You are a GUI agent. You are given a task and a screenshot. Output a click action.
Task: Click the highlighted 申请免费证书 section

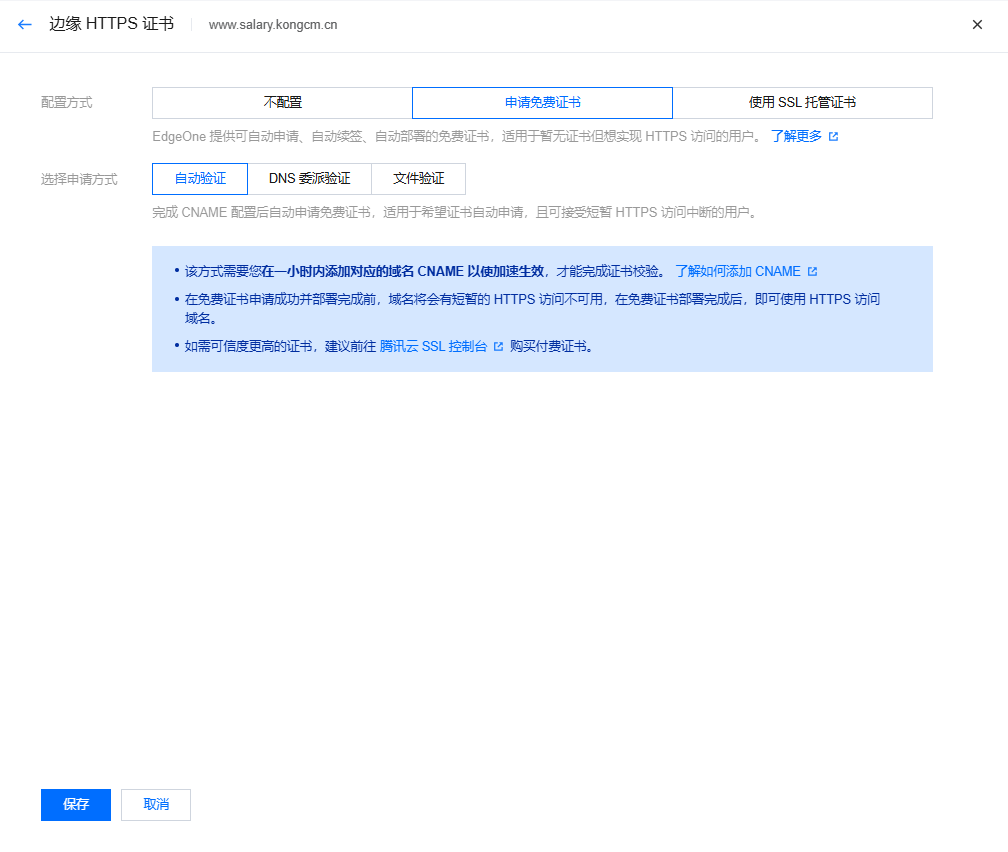click(542, 102)
